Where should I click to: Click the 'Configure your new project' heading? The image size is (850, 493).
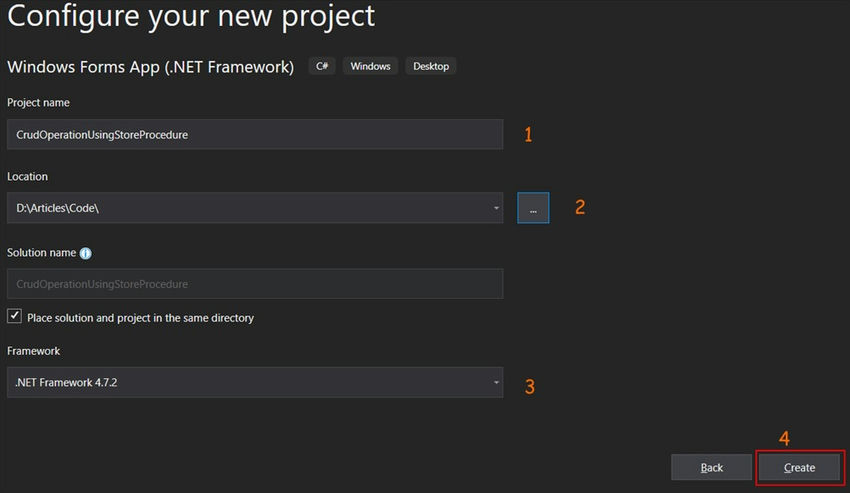pos(192,17)
